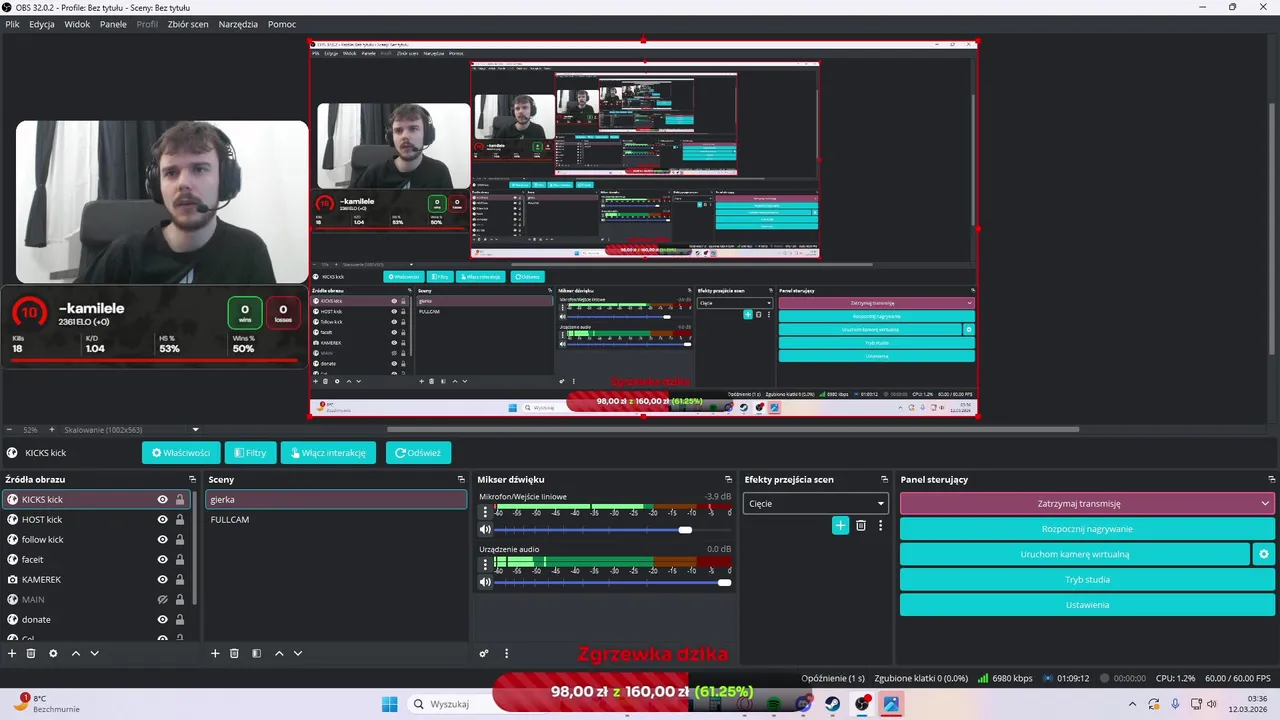Image resolution: width=1280 pixels, height=720 pixels.
Task: Hide the KAMEREK source
Action: coord(162,579)
